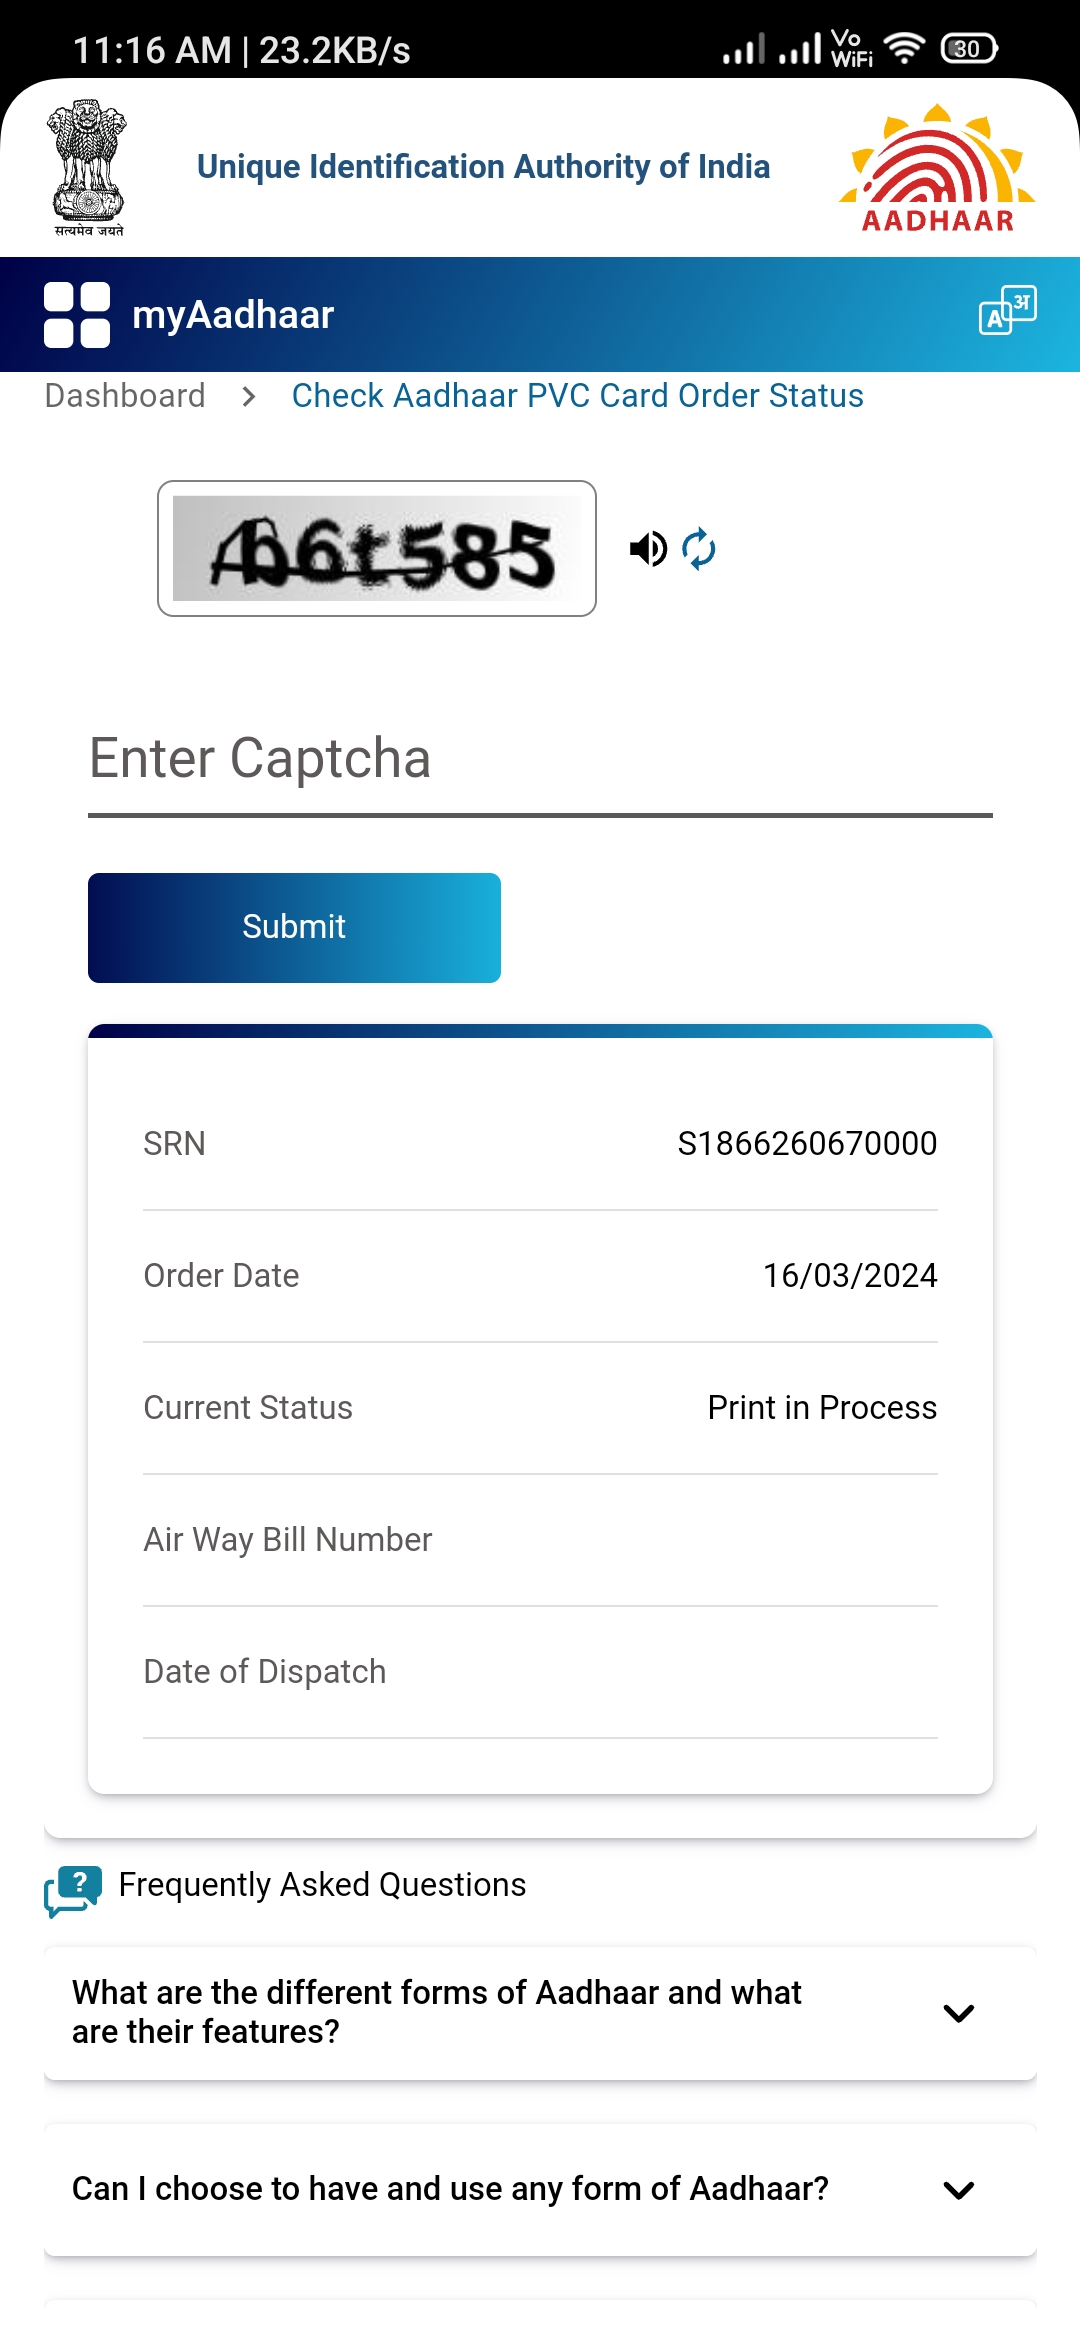Tap the myAadhaar grid menu icon
The image size is (1080, 2340).
pos(77,315)
